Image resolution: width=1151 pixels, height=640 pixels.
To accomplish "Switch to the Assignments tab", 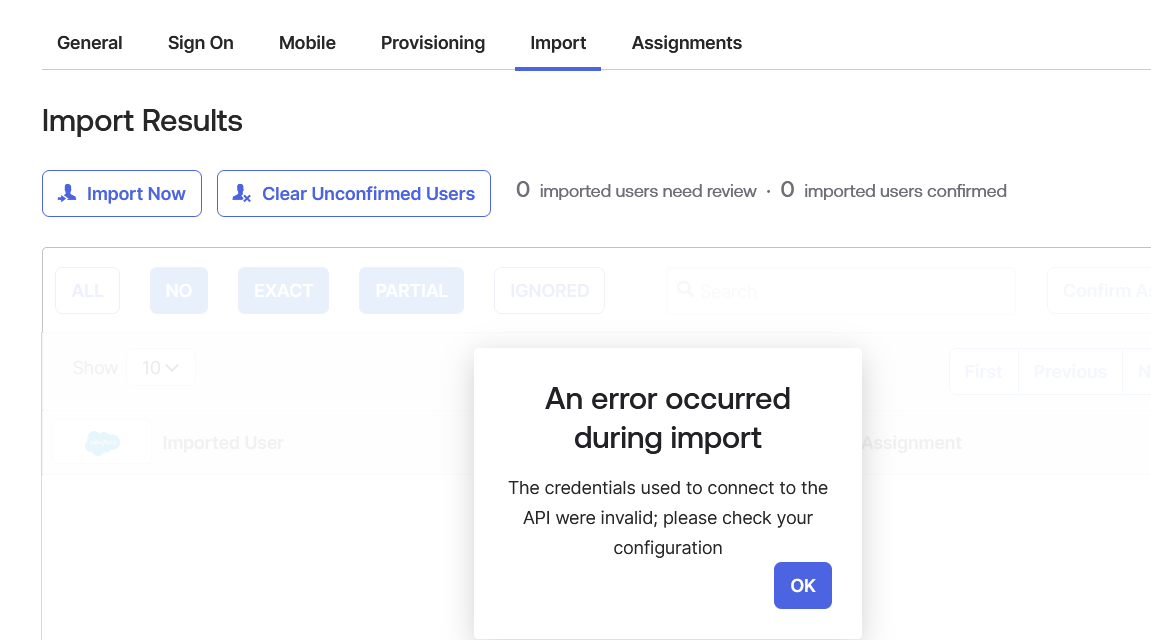I will (x=687, y=43).
